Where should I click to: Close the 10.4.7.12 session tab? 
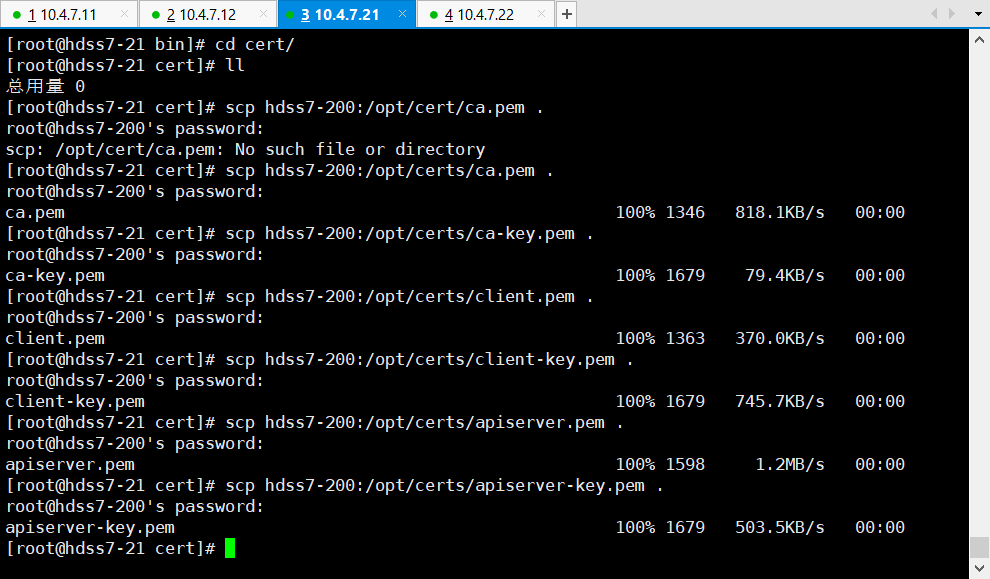point(263,14)
